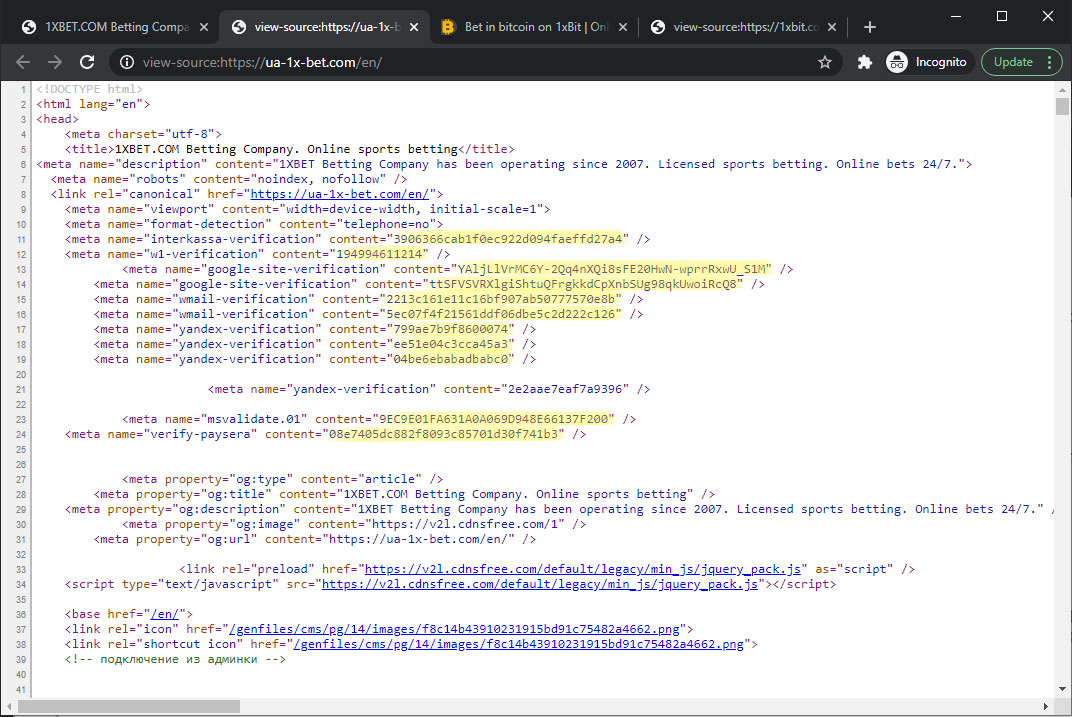
Task: Click yandex-verification value "2e2aae7eaf7a9396"
Action: coord(565,389)
